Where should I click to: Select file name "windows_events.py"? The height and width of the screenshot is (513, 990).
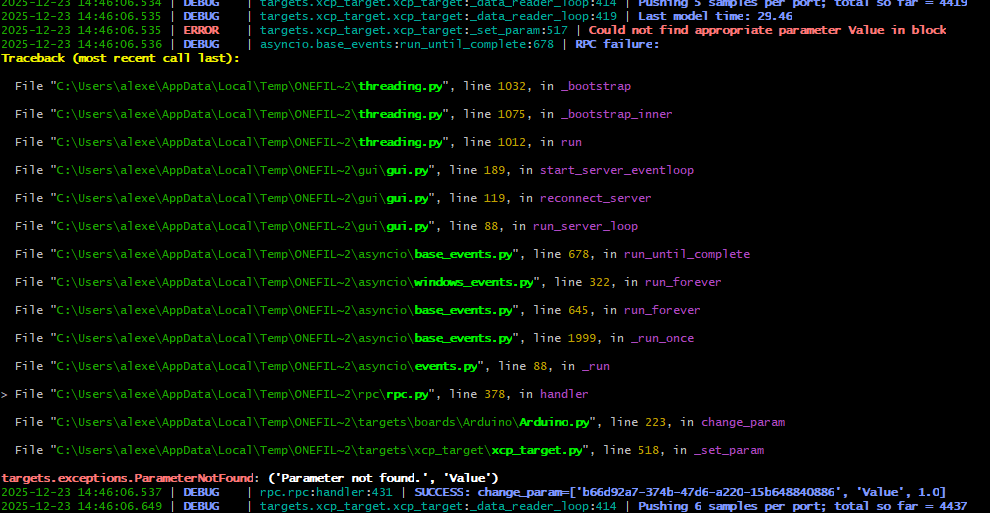tap(474, 282)
